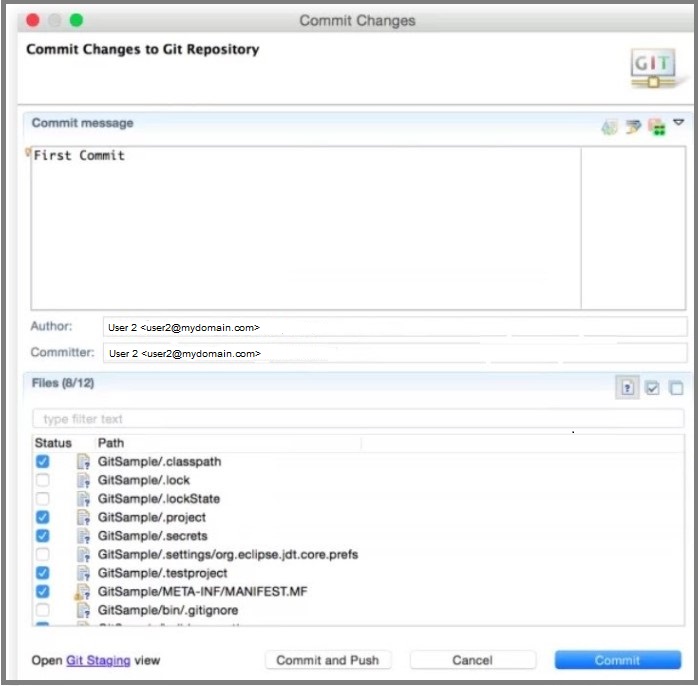Click the file icon beside GitSample/.testproject
This screenshot has height=686, width=698.
pos(83,573)
